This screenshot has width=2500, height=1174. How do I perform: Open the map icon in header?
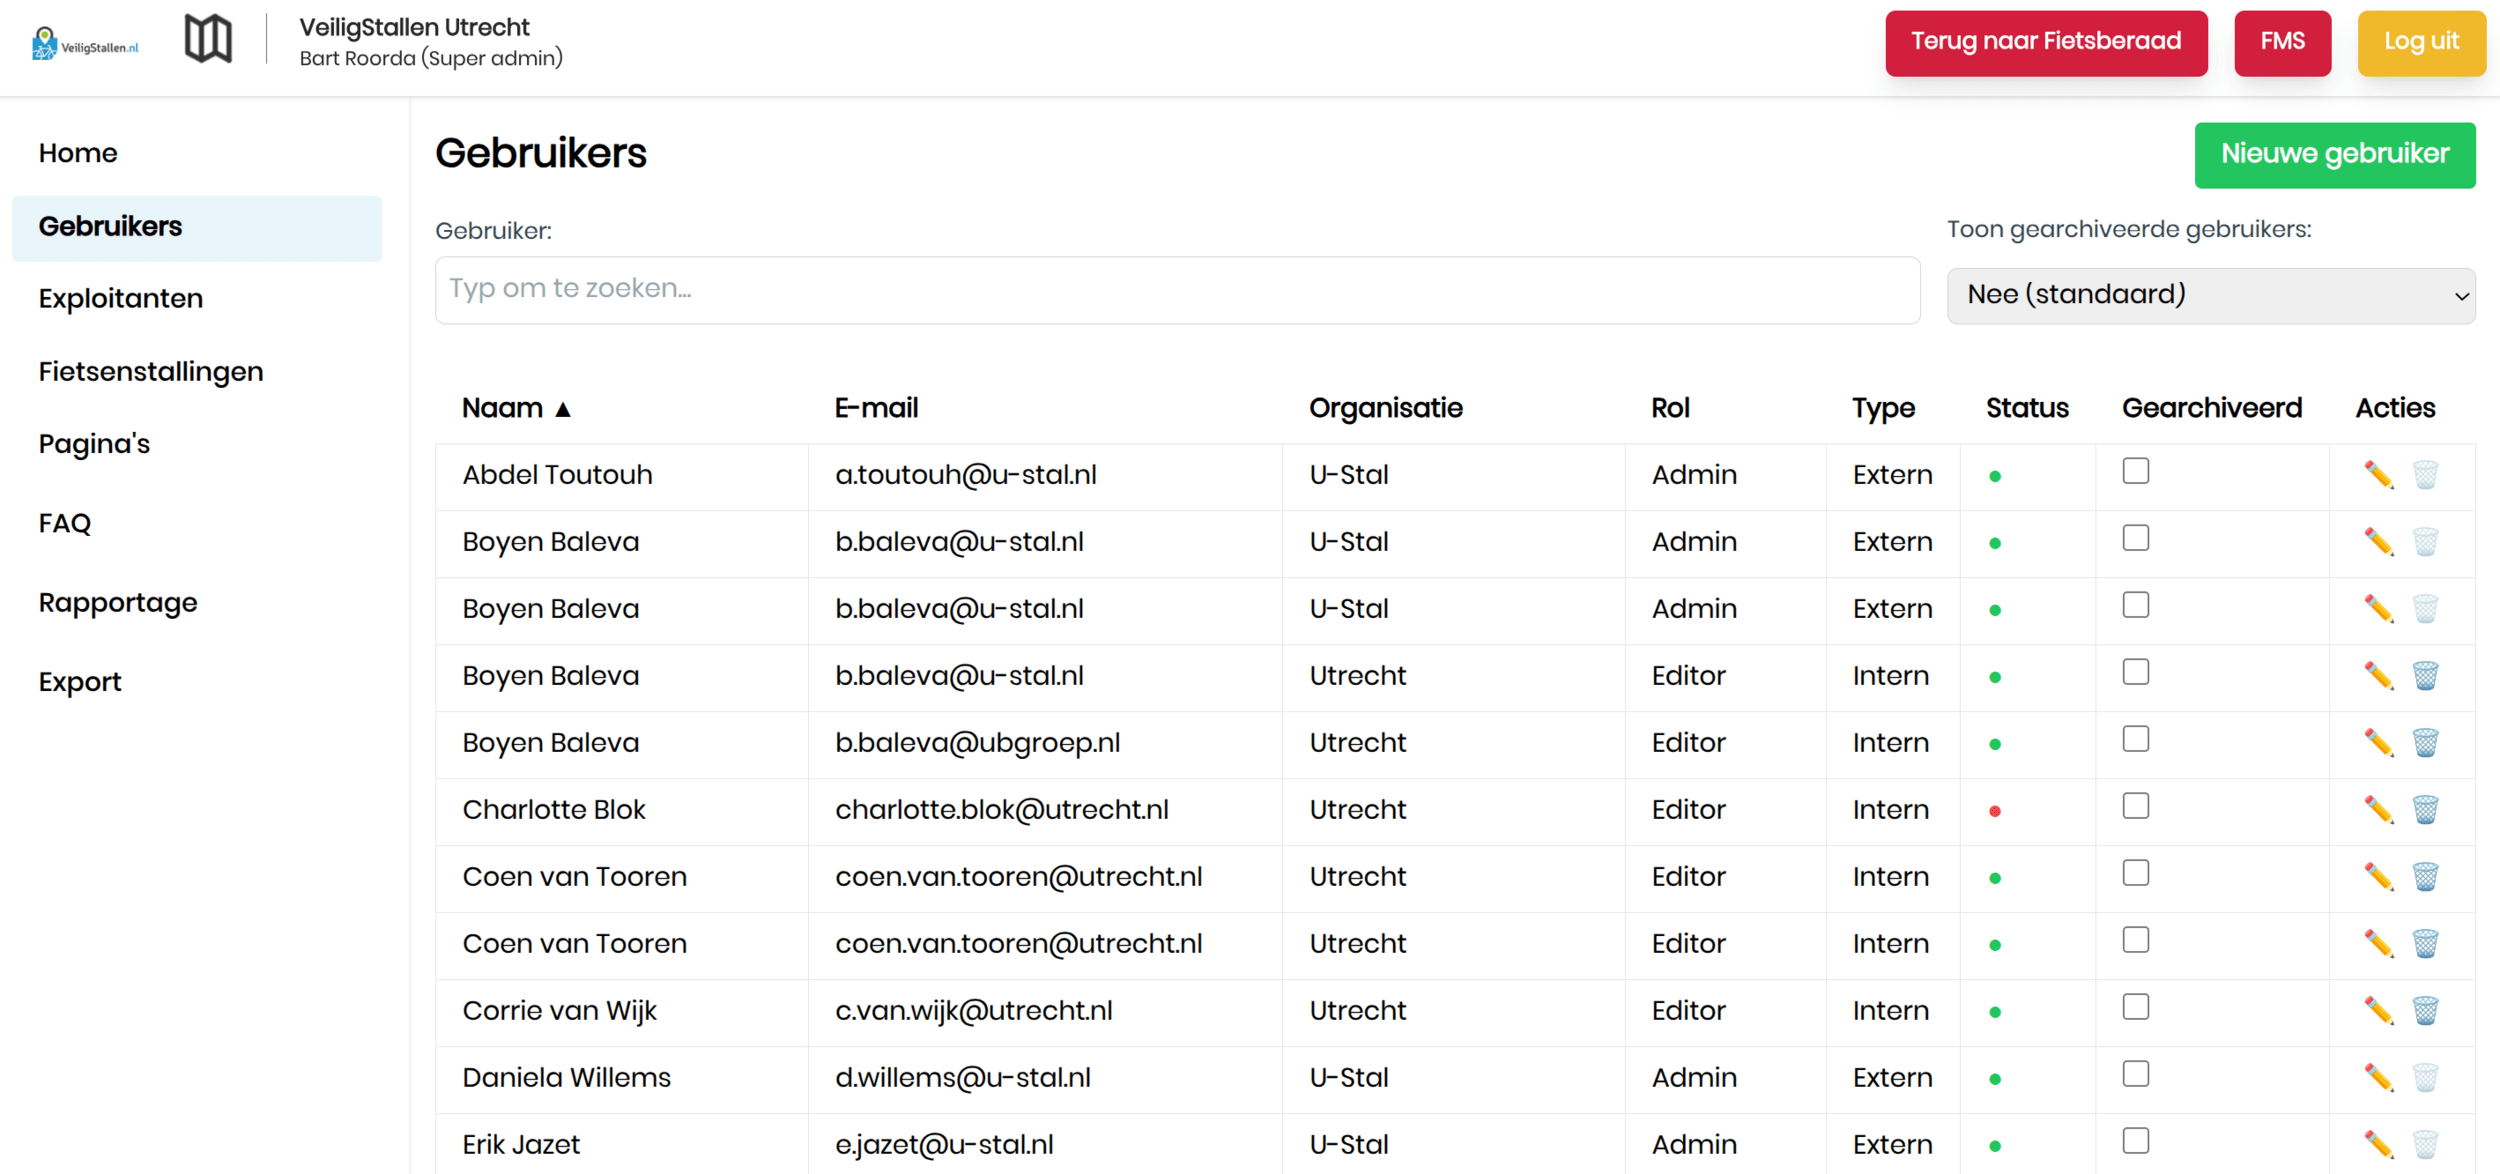coord(208,40)
